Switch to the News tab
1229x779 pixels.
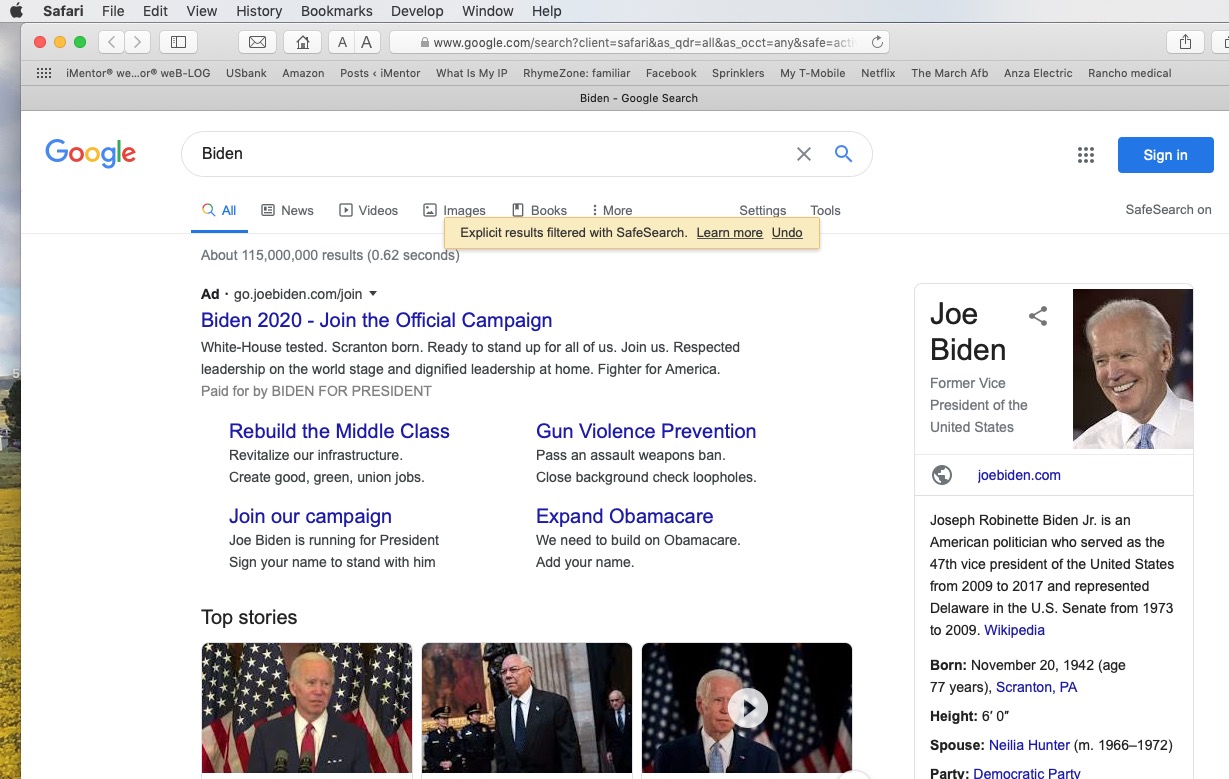point(287,210)
